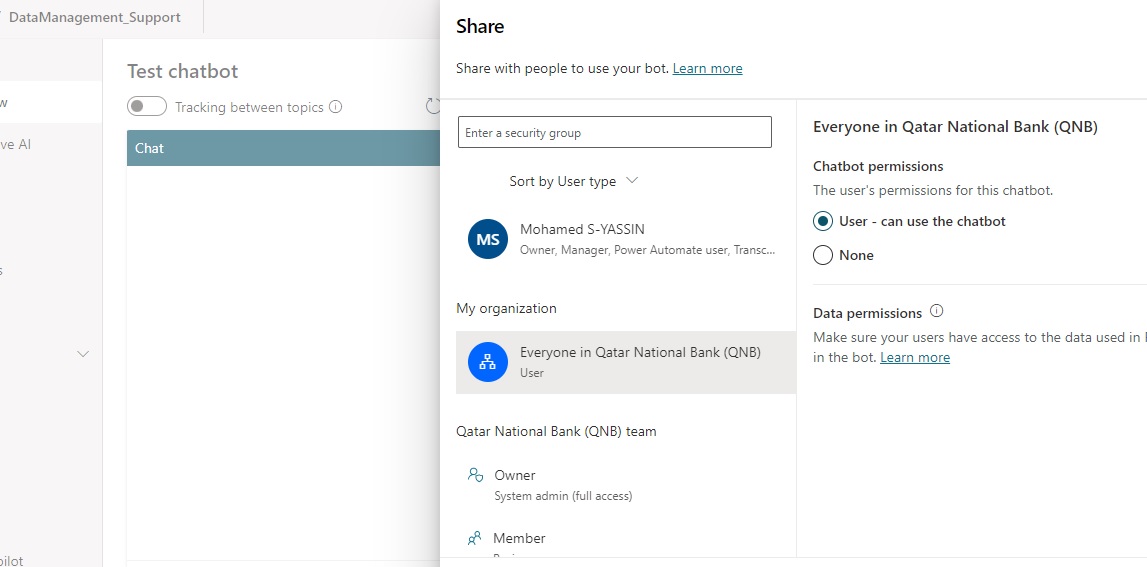Open Learn more link under Share
The width and height of the screenshot is (1147, 567).
point(707,68)
